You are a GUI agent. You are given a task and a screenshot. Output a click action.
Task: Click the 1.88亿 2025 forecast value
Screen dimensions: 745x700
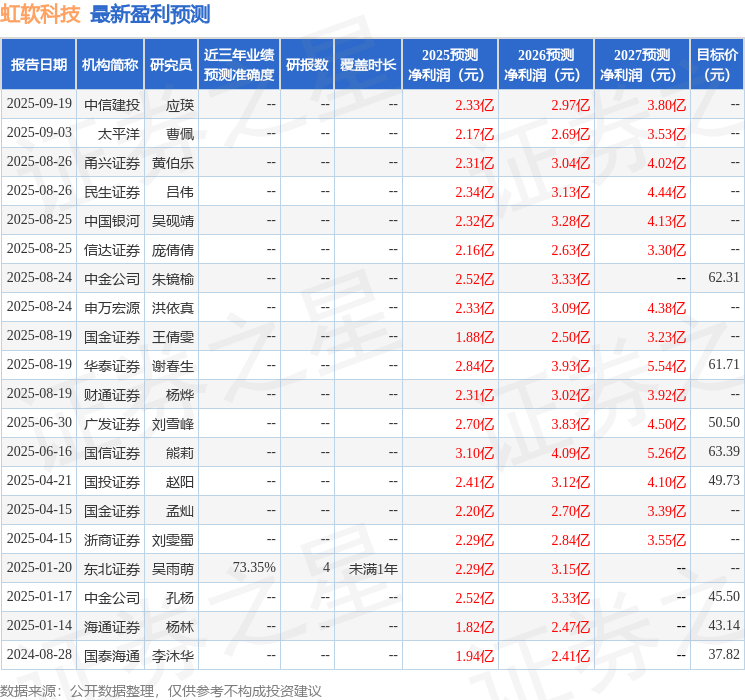point(475,337)
